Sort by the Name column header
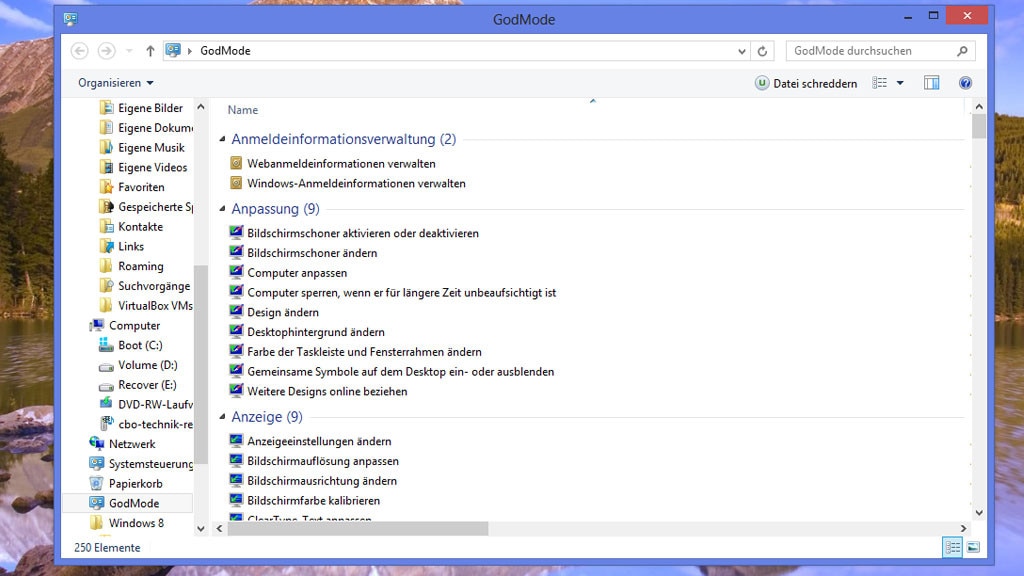 click(243, 110)
